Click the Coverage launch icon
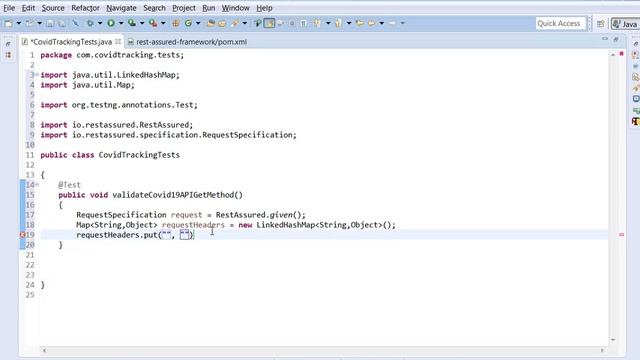640x360 pixels. click(x=132, y=23)
